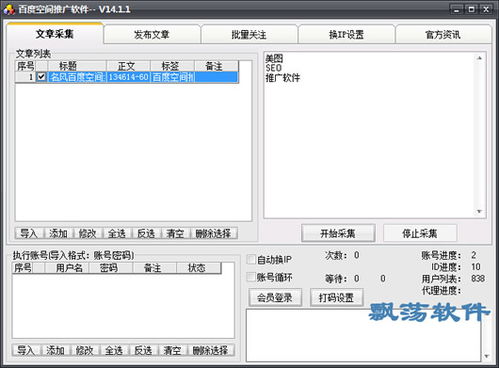Viewport: 499px width, 368px height.
Task: Click 全选 button under article list
Action: coord(117,233)
